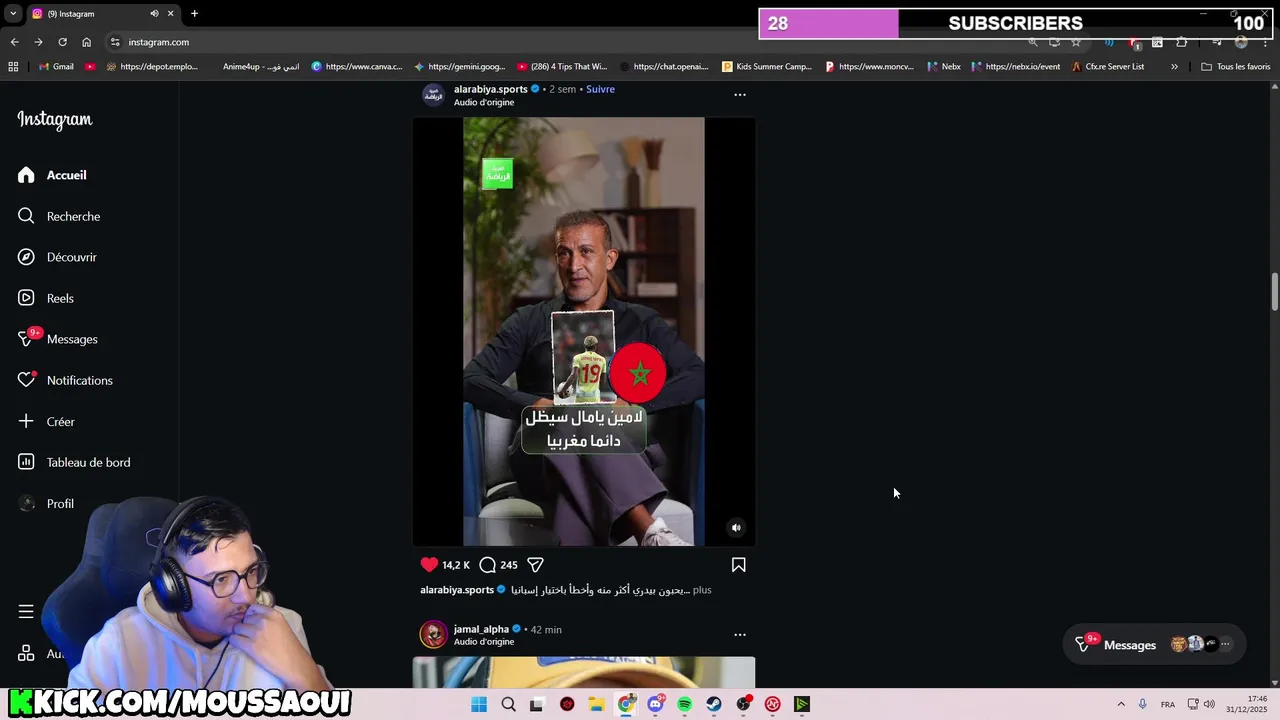
Task: Open Nebx bookmark
Action: point(944,67)
